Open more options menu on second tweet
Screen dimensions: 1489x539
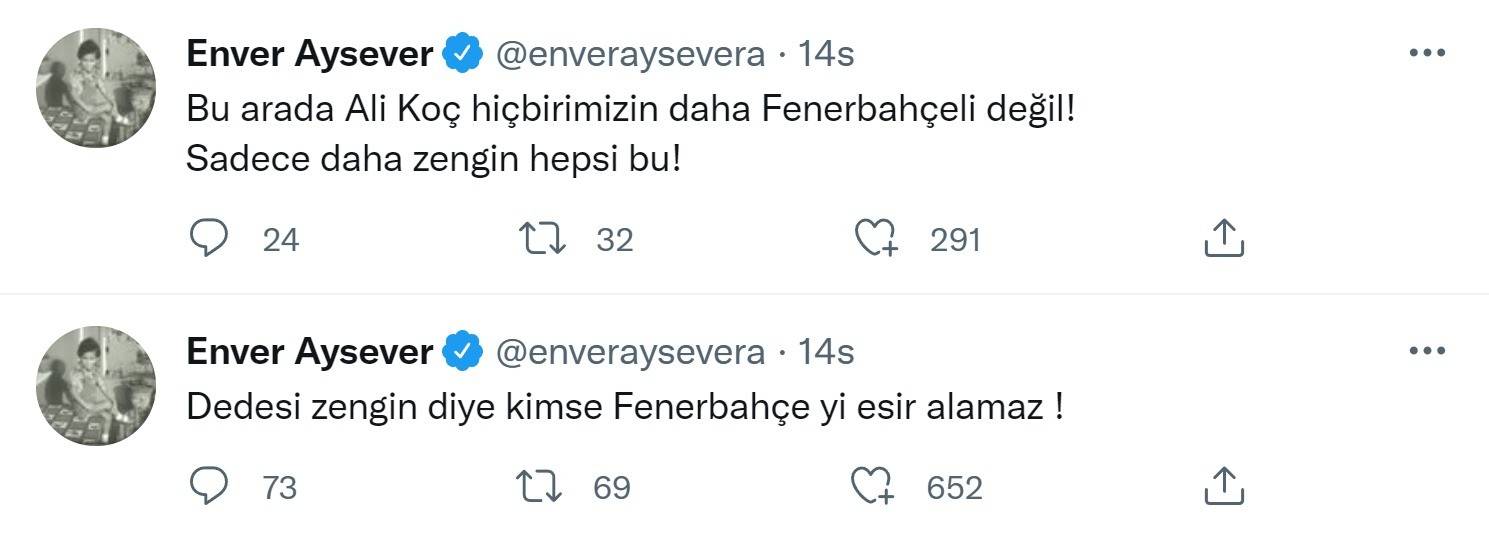pyautogui.click(x=1427, y=352)
